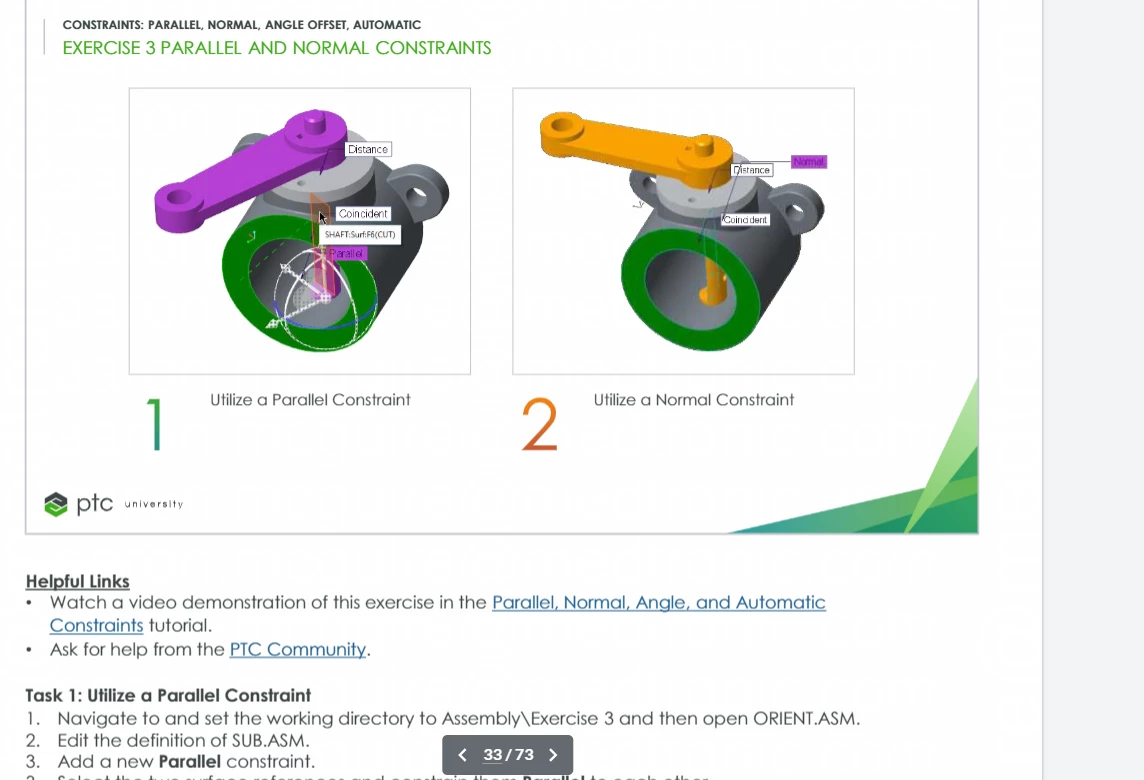Click the Helpful Links heading
Image resolution: width=1144 pixels, height=780 pixels.
[77, 582]
